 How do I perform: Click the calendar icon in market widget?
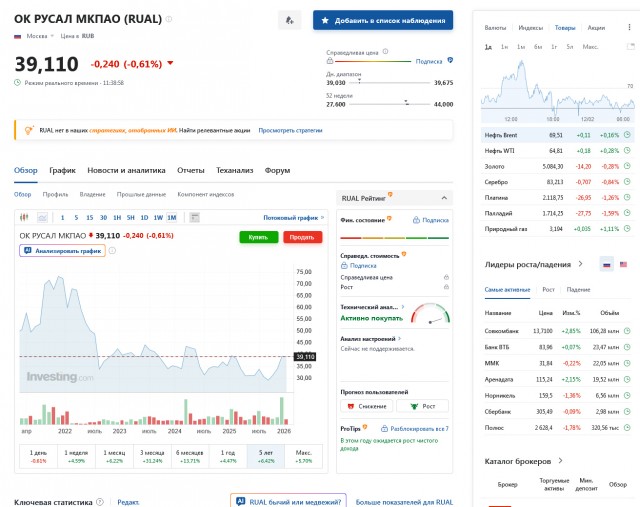[x=631, y=47]
